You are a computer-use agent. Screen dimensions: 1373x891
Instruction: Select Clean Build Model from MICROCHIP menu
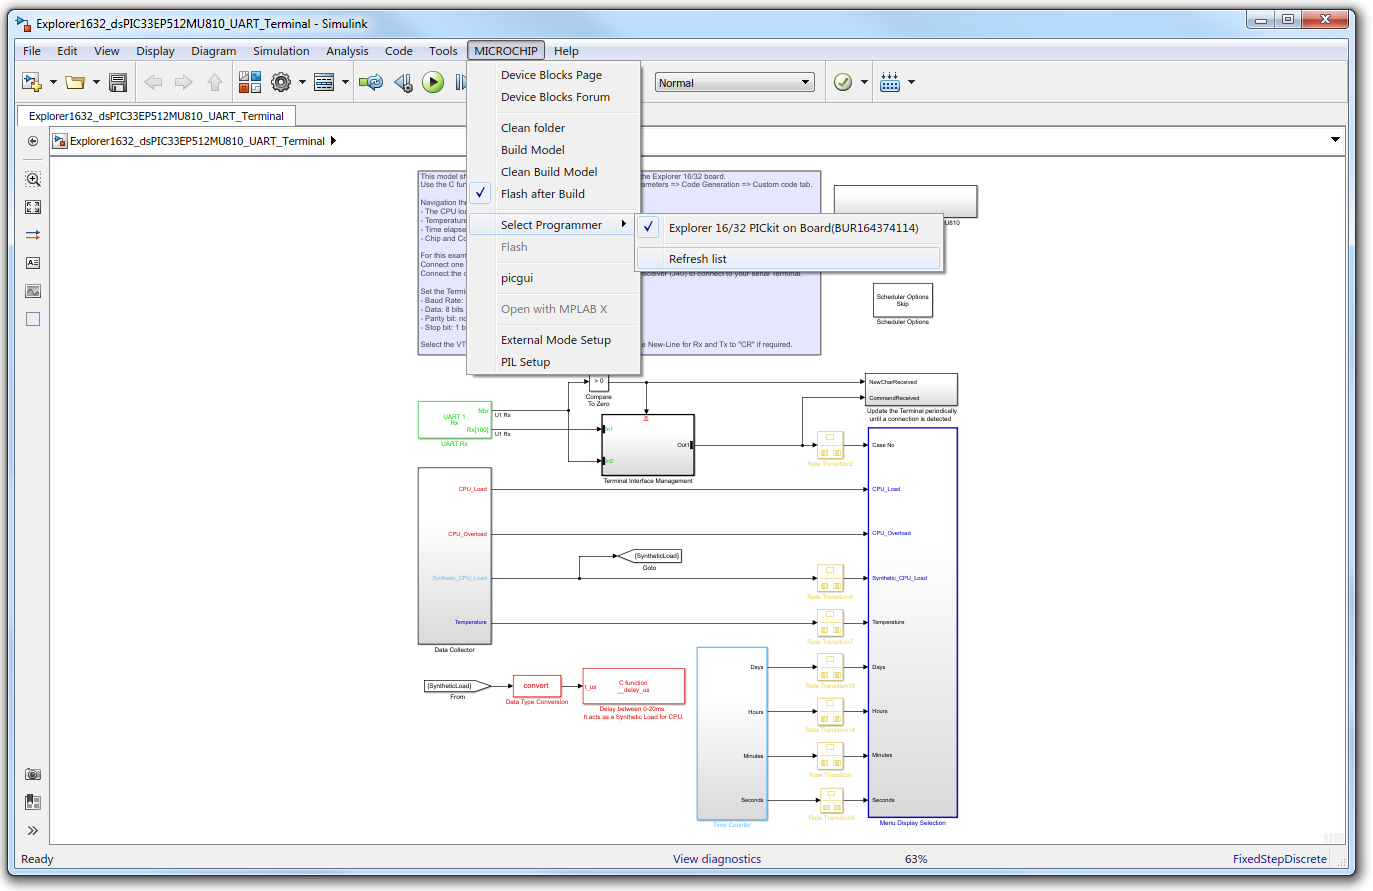tap(549, 171)
